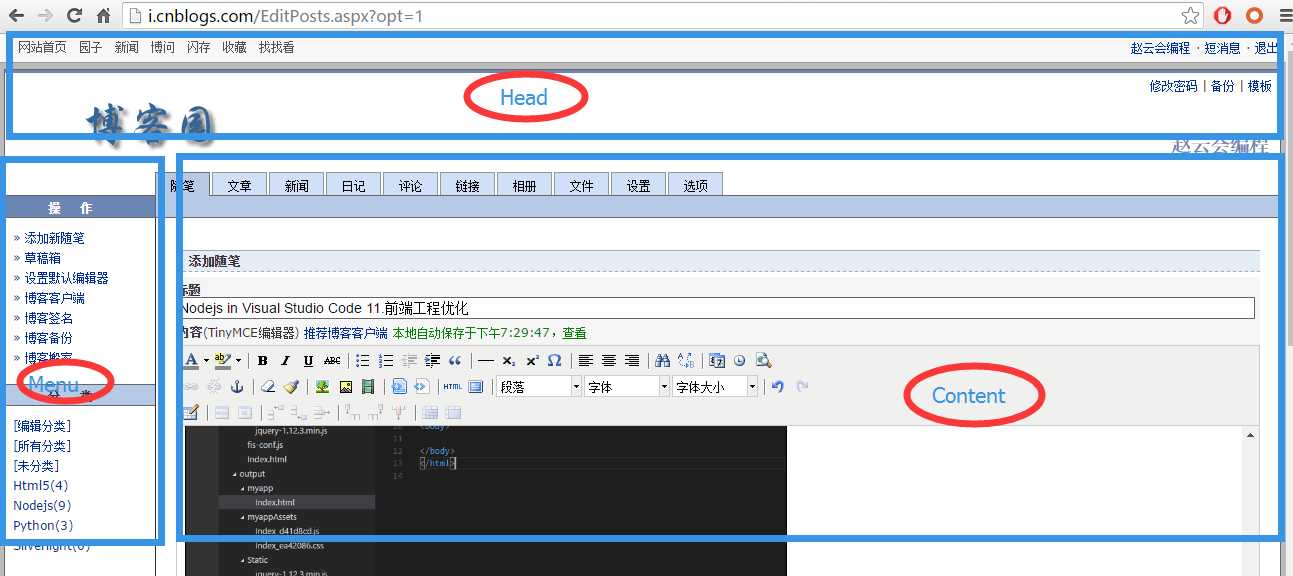The image size is (1293, 576).
Task: Open 添加新随笔 in the sidebar
Action: point(54,238)
